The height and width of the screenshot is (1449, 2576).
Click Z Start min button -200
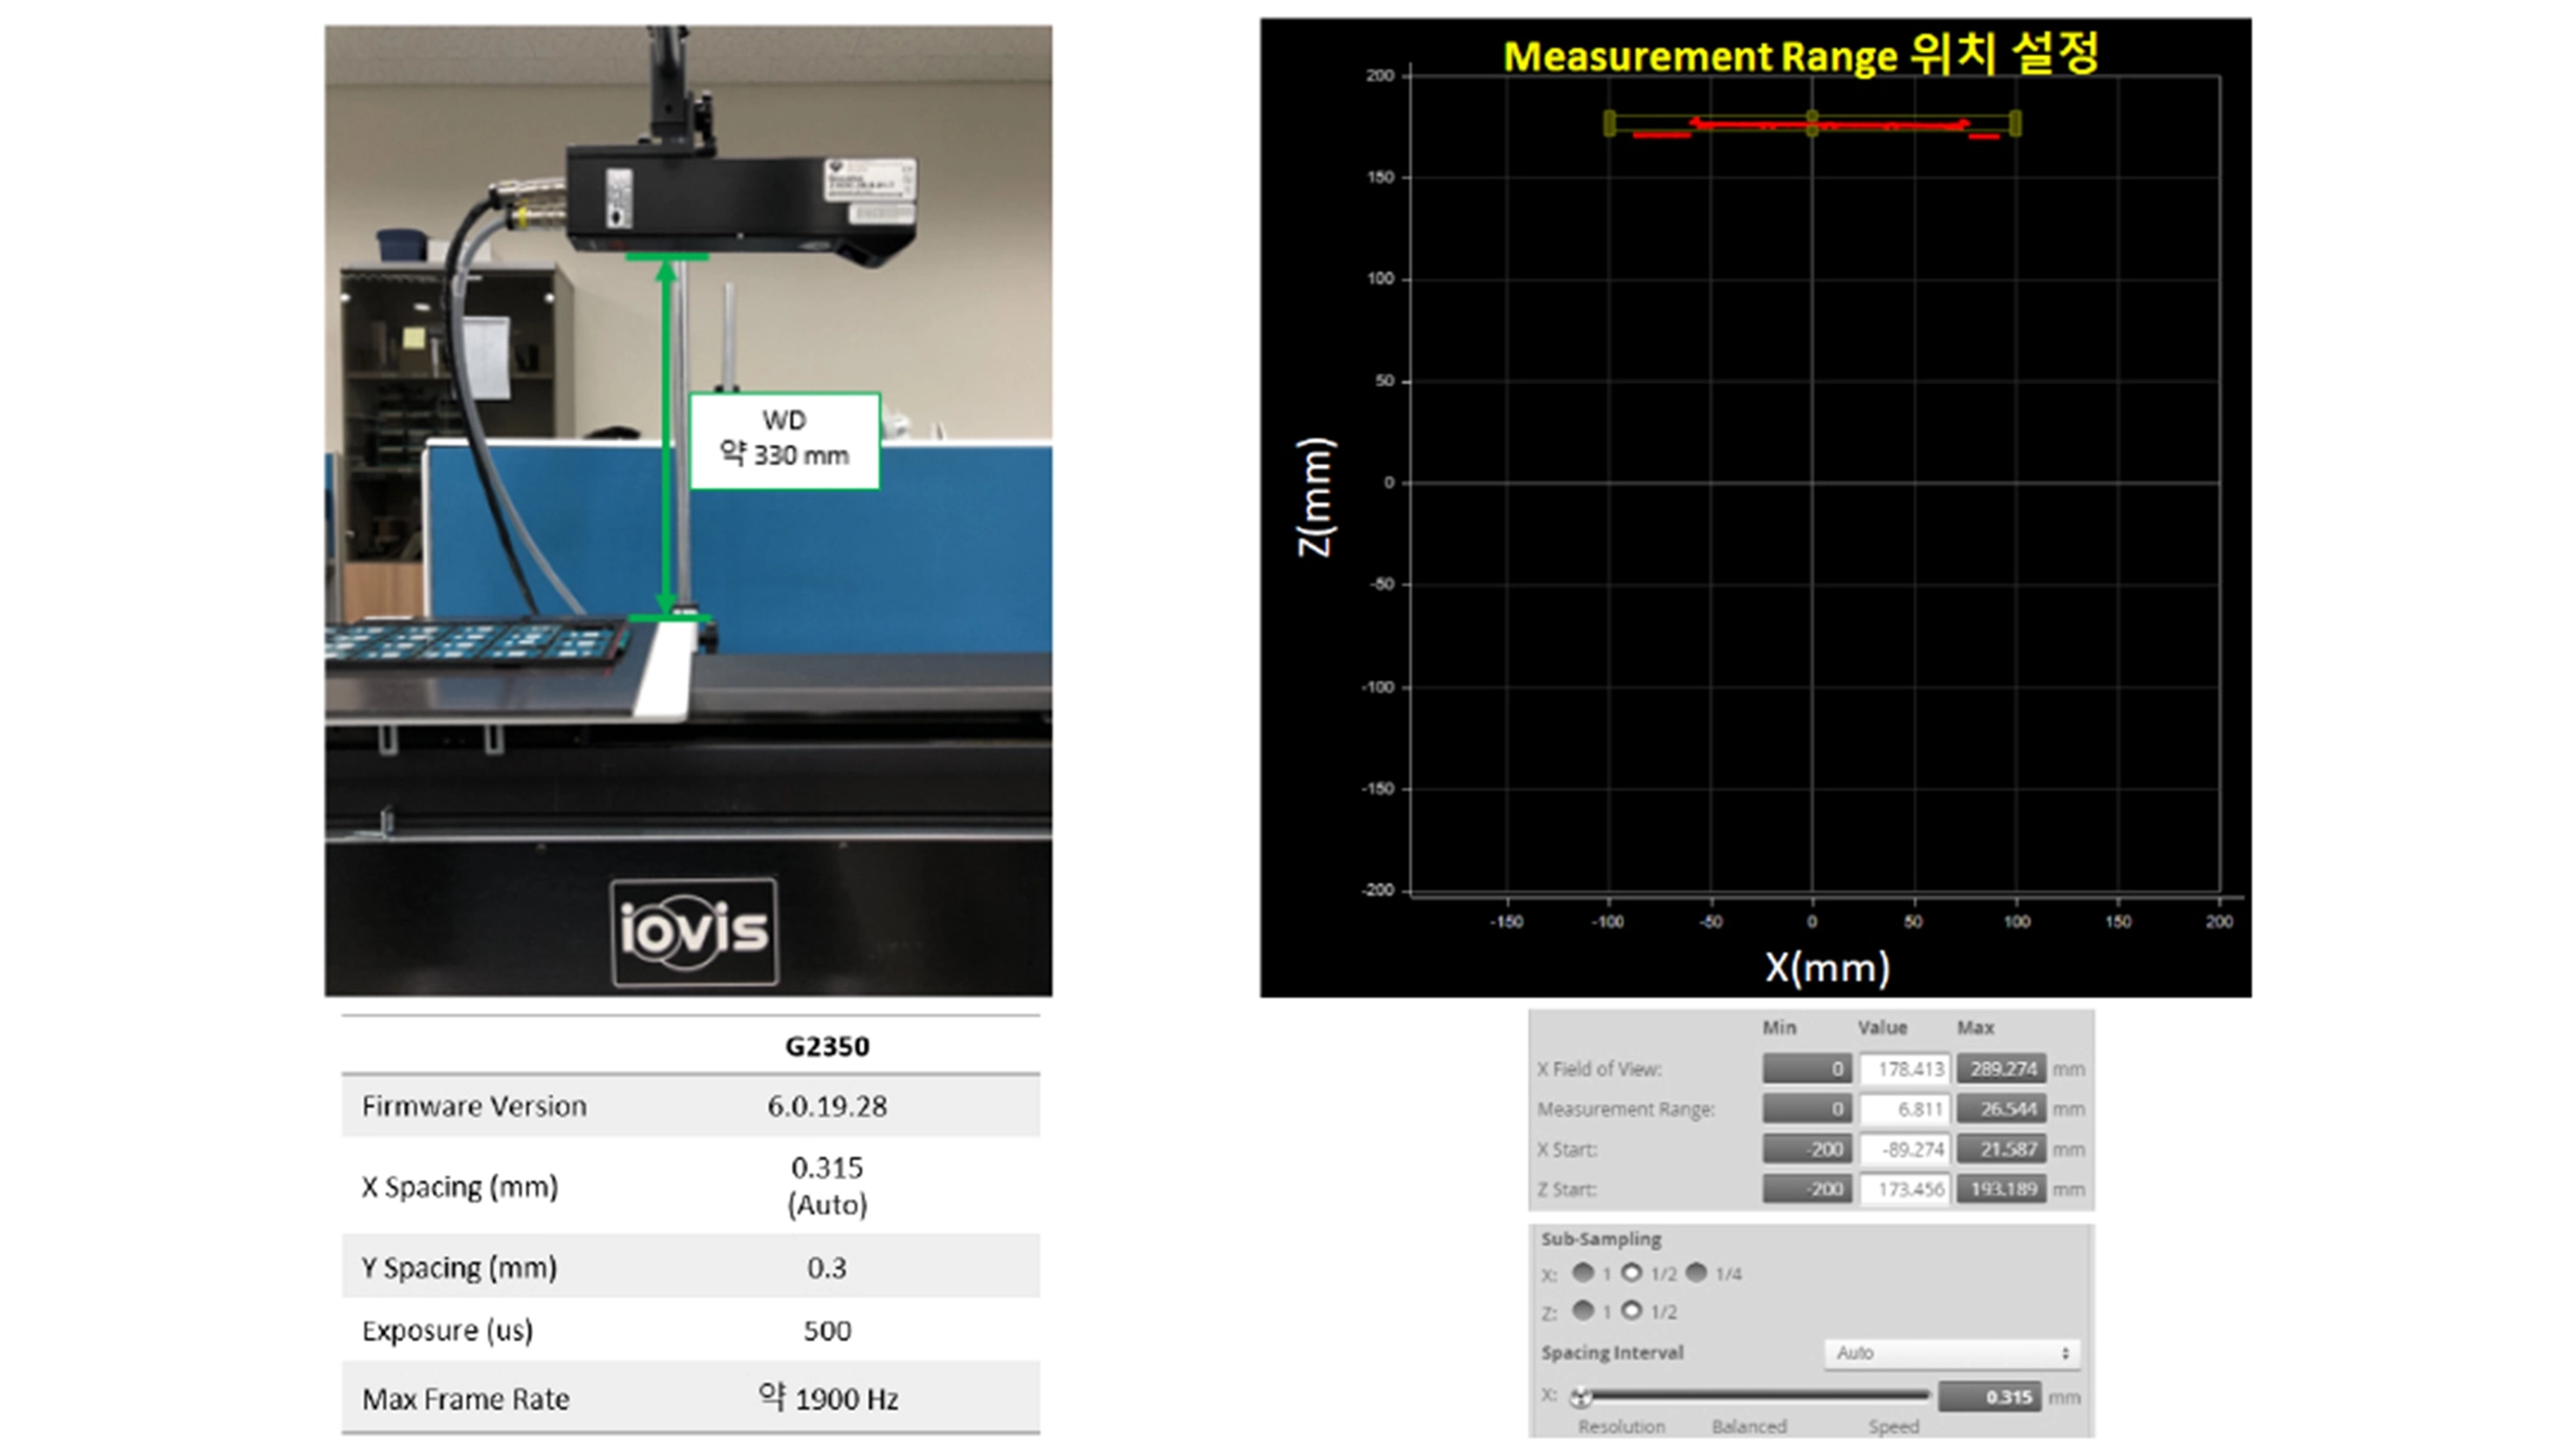[x=1807, y=1189]
